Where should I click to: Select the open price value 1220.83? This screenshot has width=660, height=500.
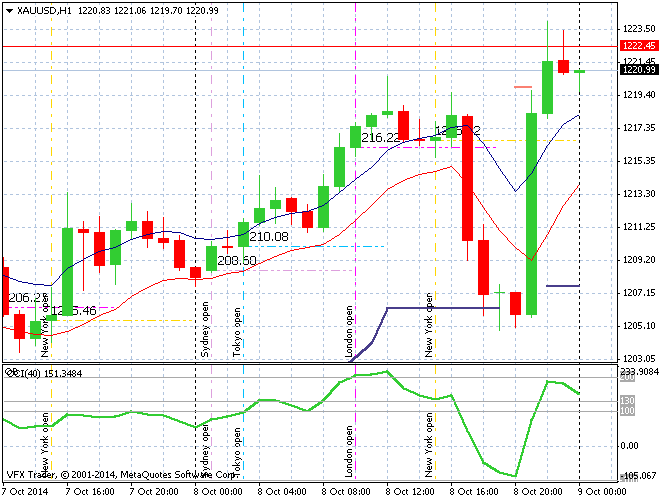click(x=93, y=11)
